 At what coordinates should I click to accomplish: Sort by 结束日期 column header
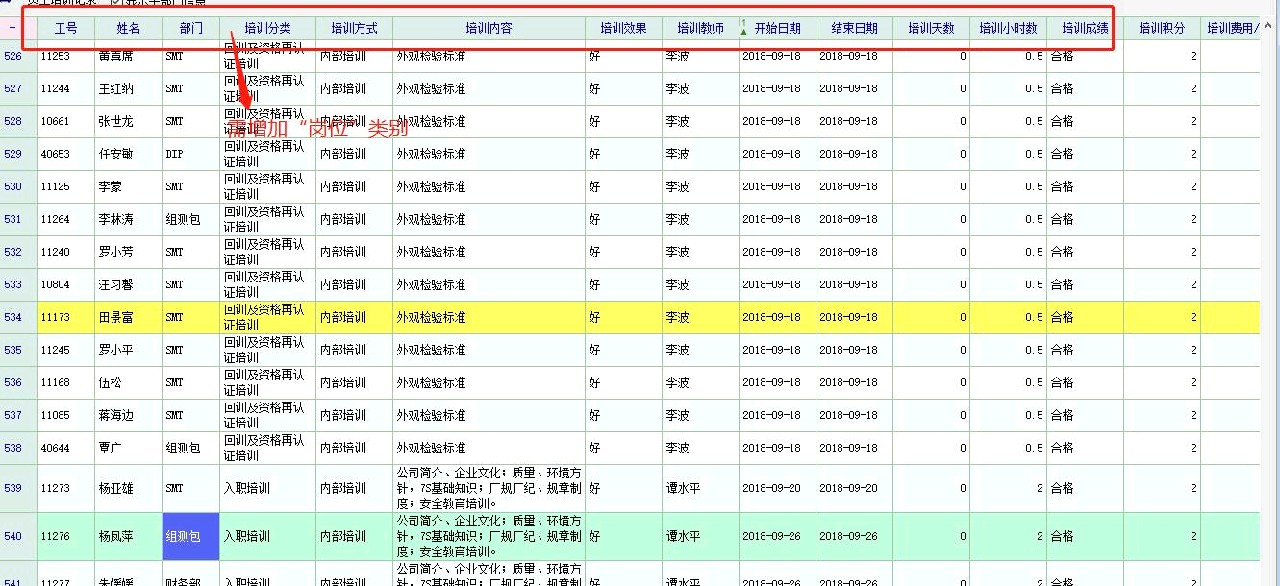click(x=854, y=28)
